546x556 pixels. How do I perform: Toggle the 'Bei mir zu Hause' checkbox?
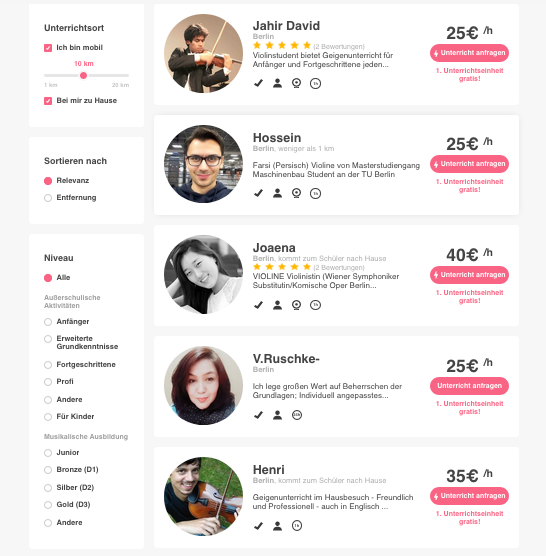48,101
